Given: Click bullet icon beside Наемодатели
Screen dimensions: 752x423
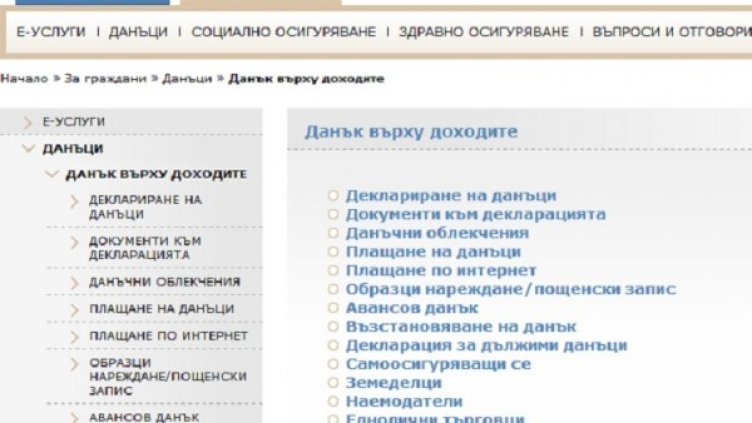Looking at the screenshot, I should (333, 401).
